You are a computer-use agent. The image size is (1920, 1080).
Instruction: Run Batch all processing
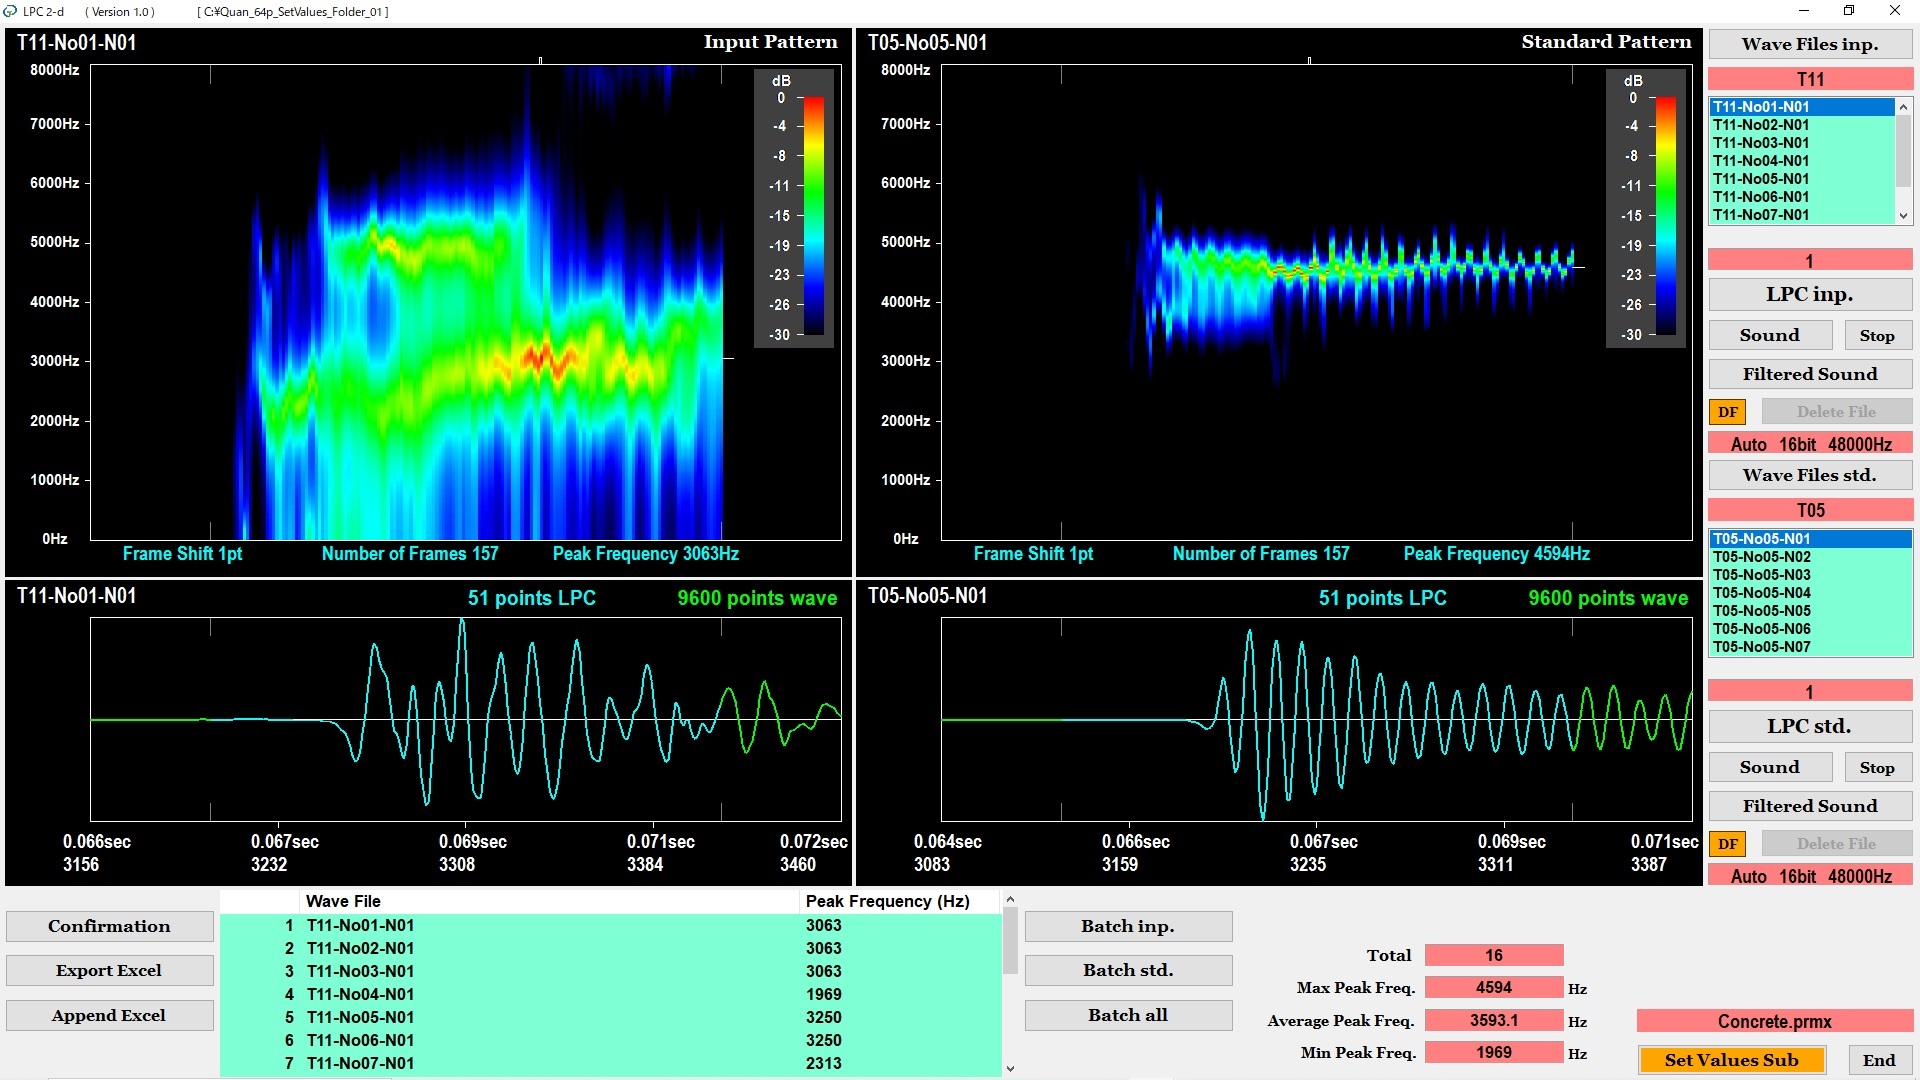(x=1127, y=1016)
